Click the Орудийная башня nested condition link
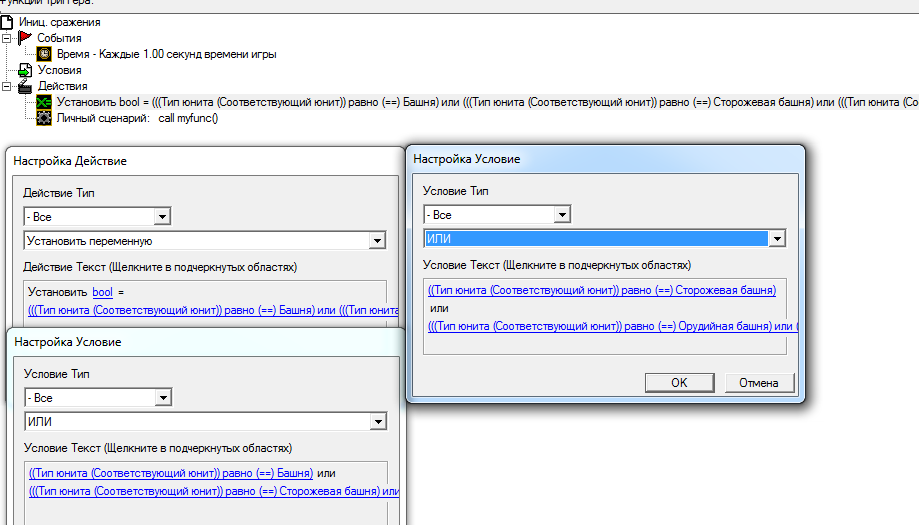Screen dimensions: 919x525 612,326
